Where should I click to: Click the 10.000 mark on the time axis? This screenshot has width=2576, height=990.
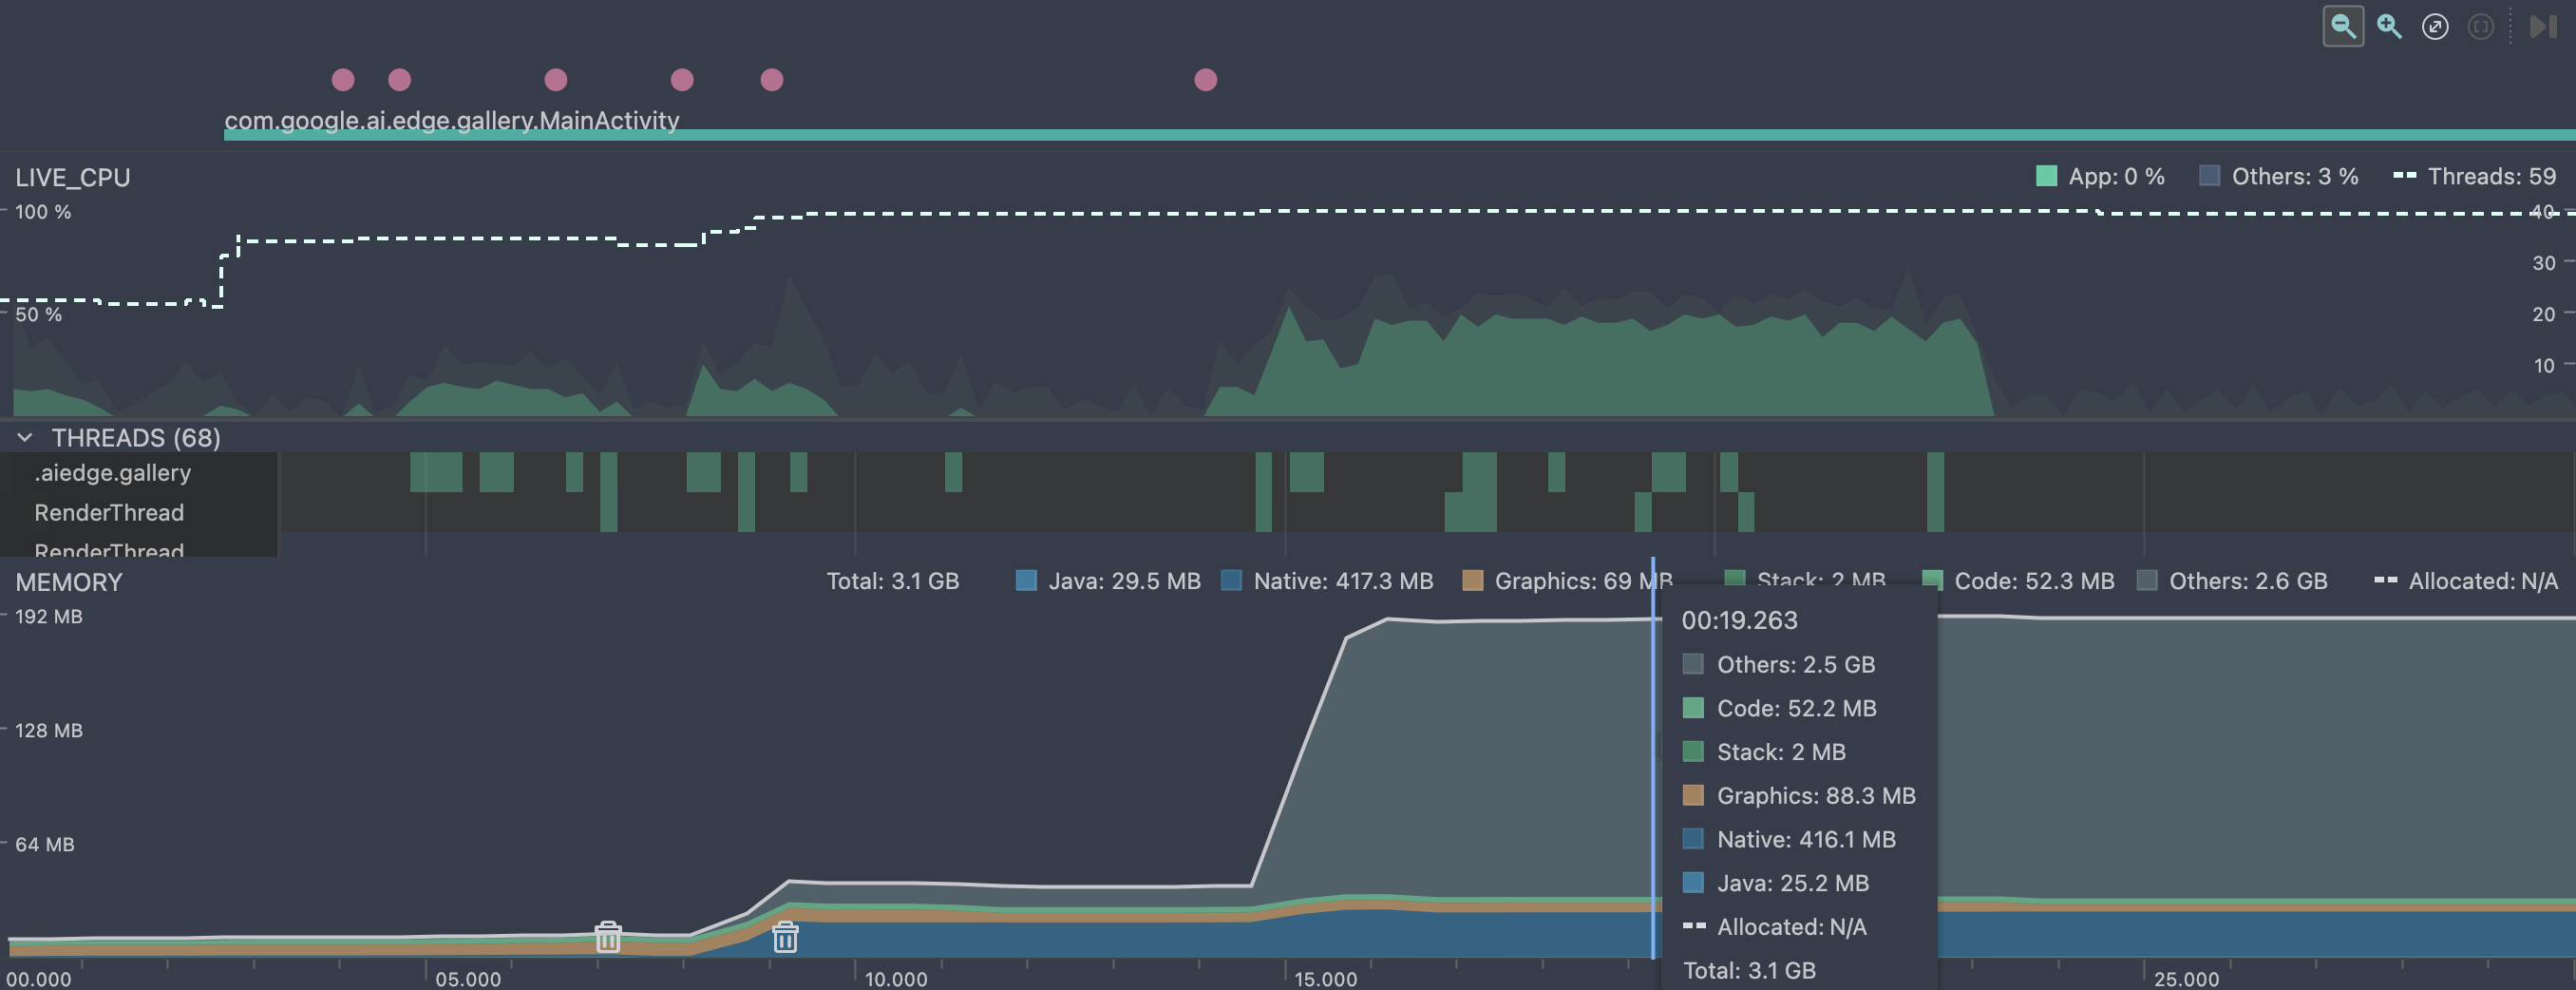[x=896, y=978]
